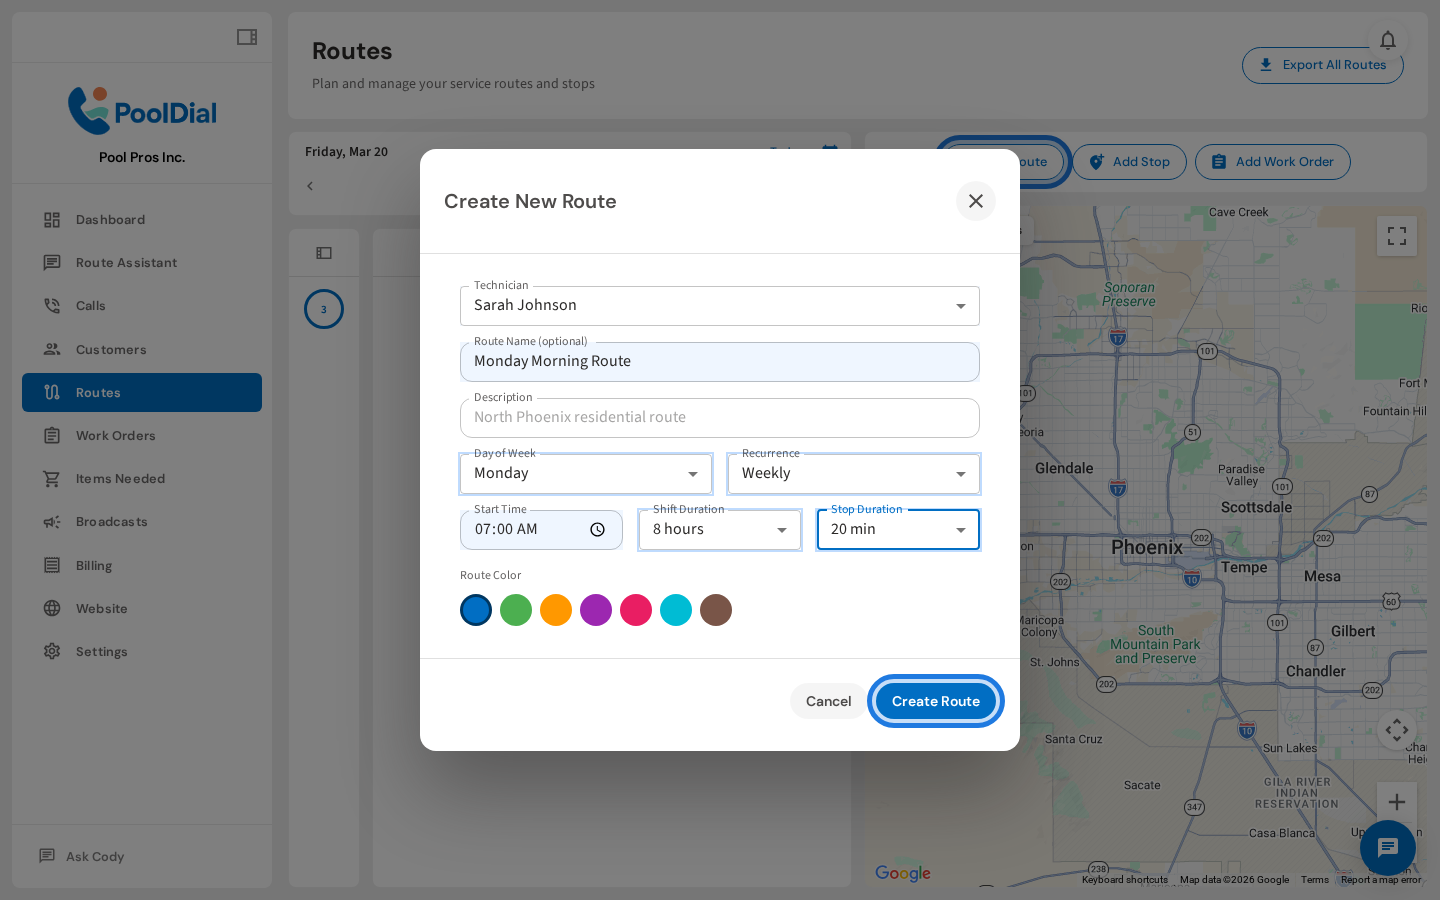The height and width of the screenshot is (900, 1440).
Task: Open the Ask Cody assistant
Action: point(95,856)
